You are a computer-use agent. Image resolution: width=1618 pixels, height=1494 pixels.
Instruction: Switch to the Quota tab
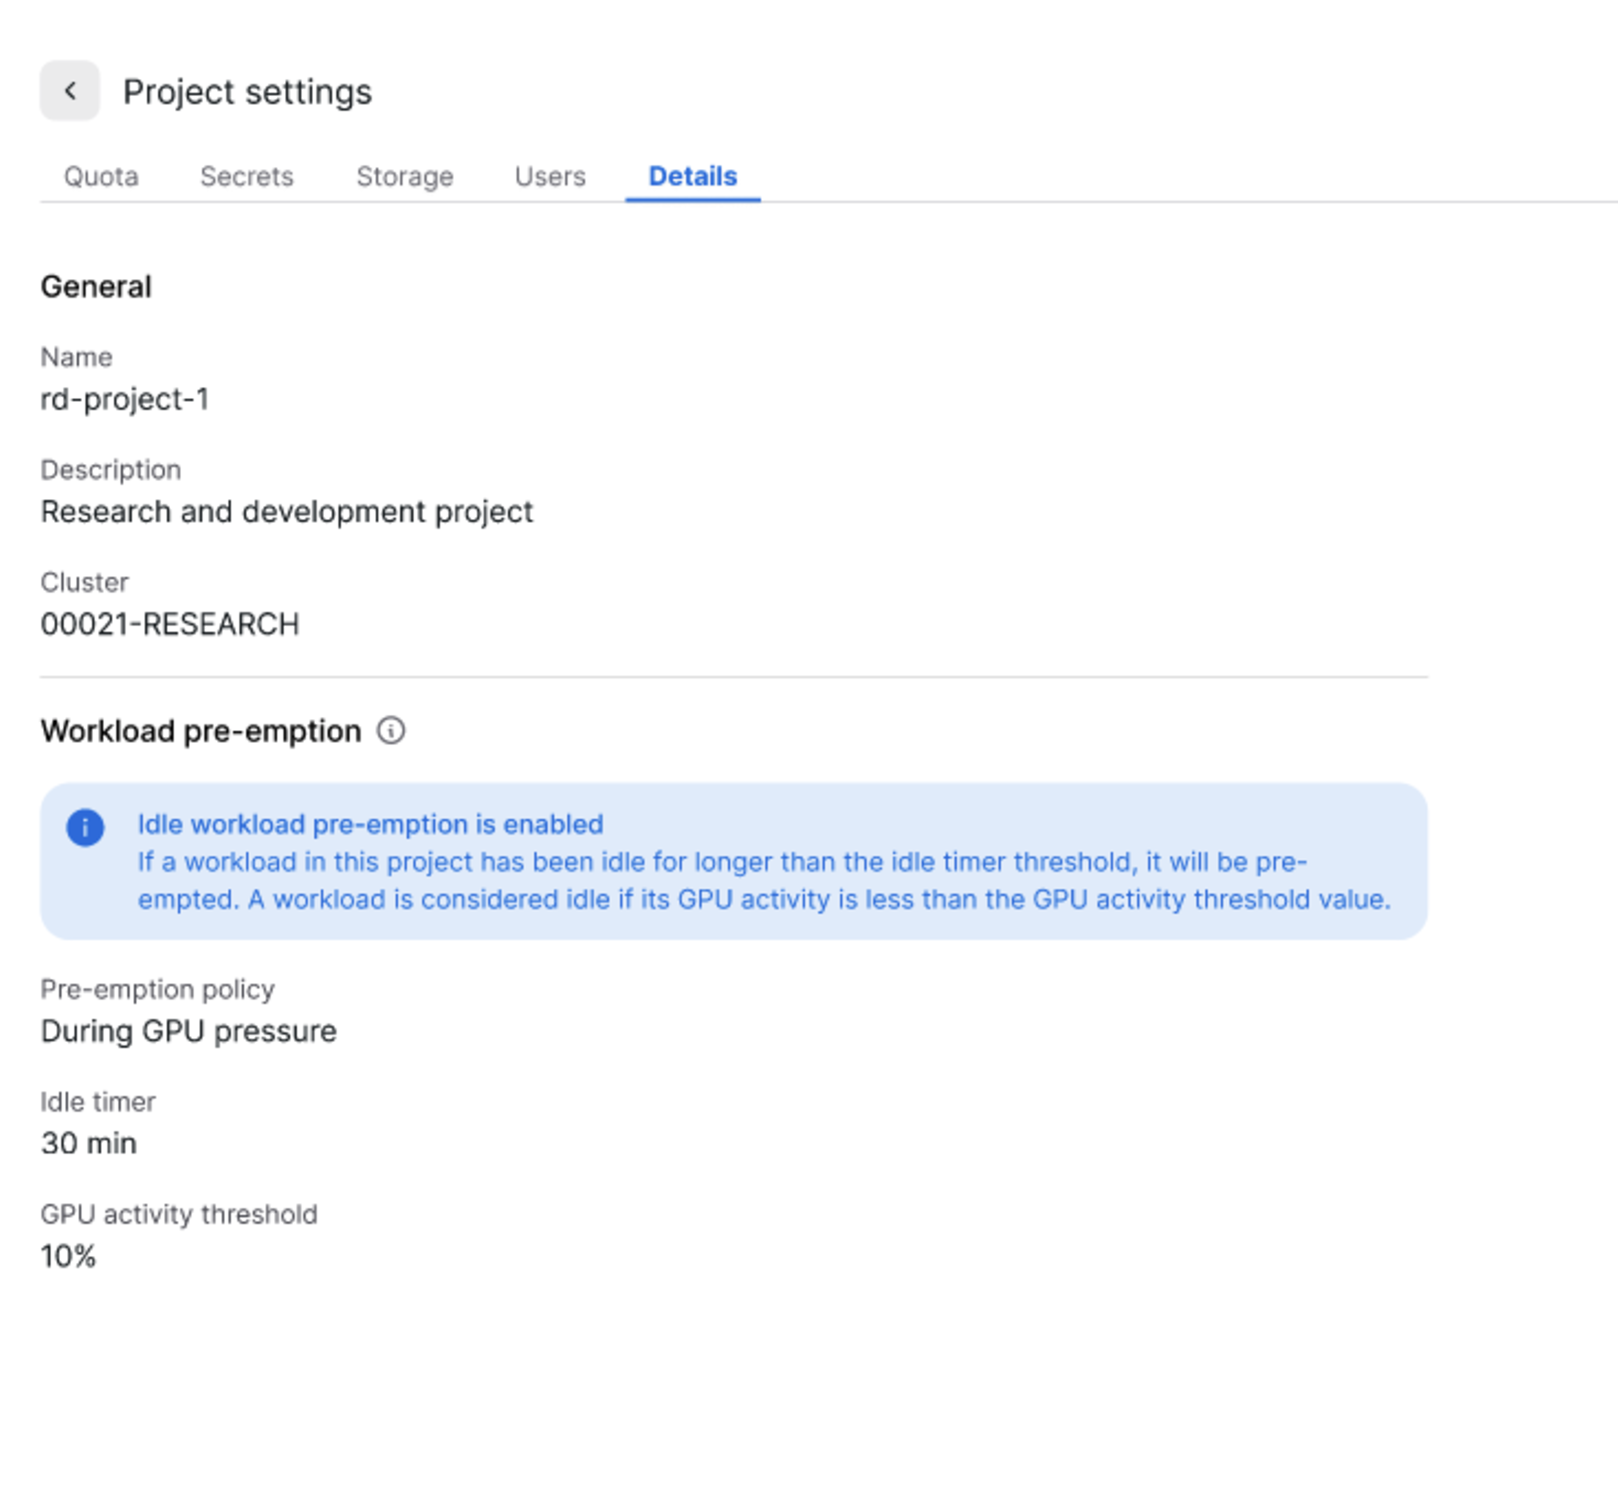tap(101, 176)
